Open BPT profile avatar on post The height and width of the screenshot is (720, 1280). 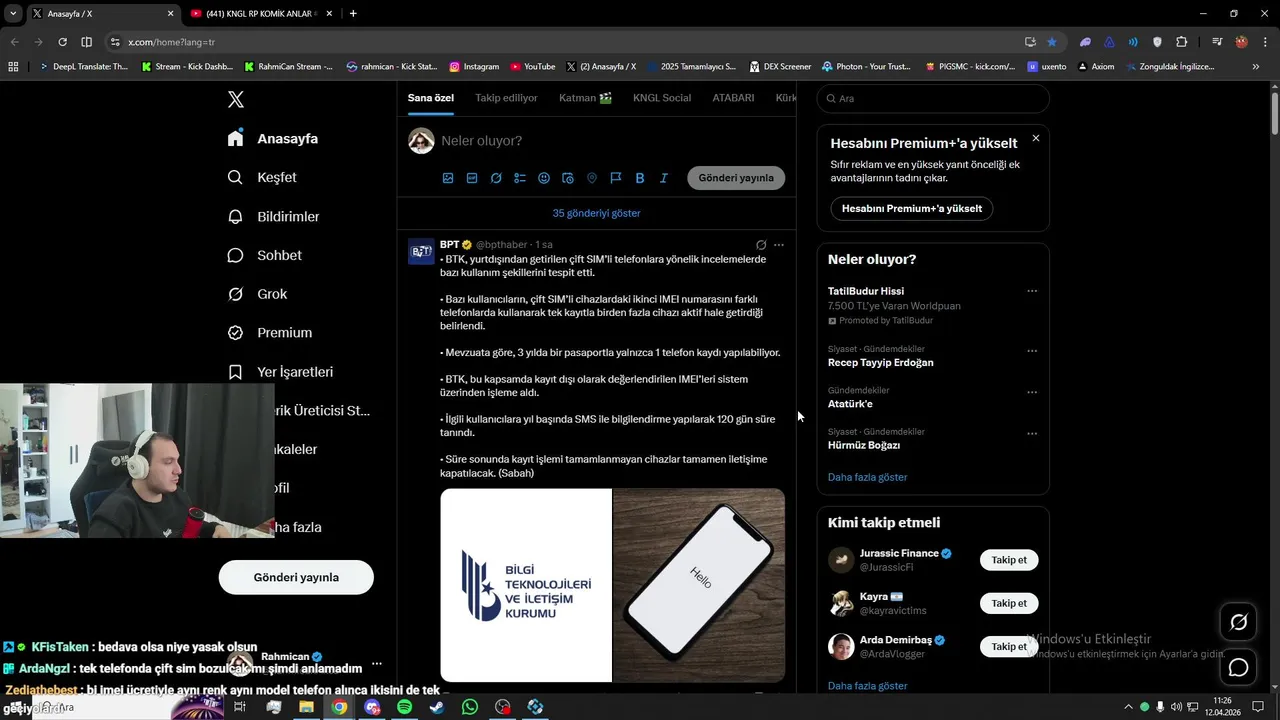[x=421, y=251]
